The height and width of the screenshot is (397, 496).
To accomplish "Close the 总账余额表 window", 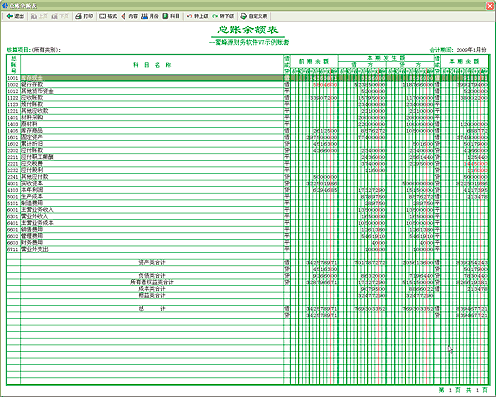I will click(x=490, y=6).
